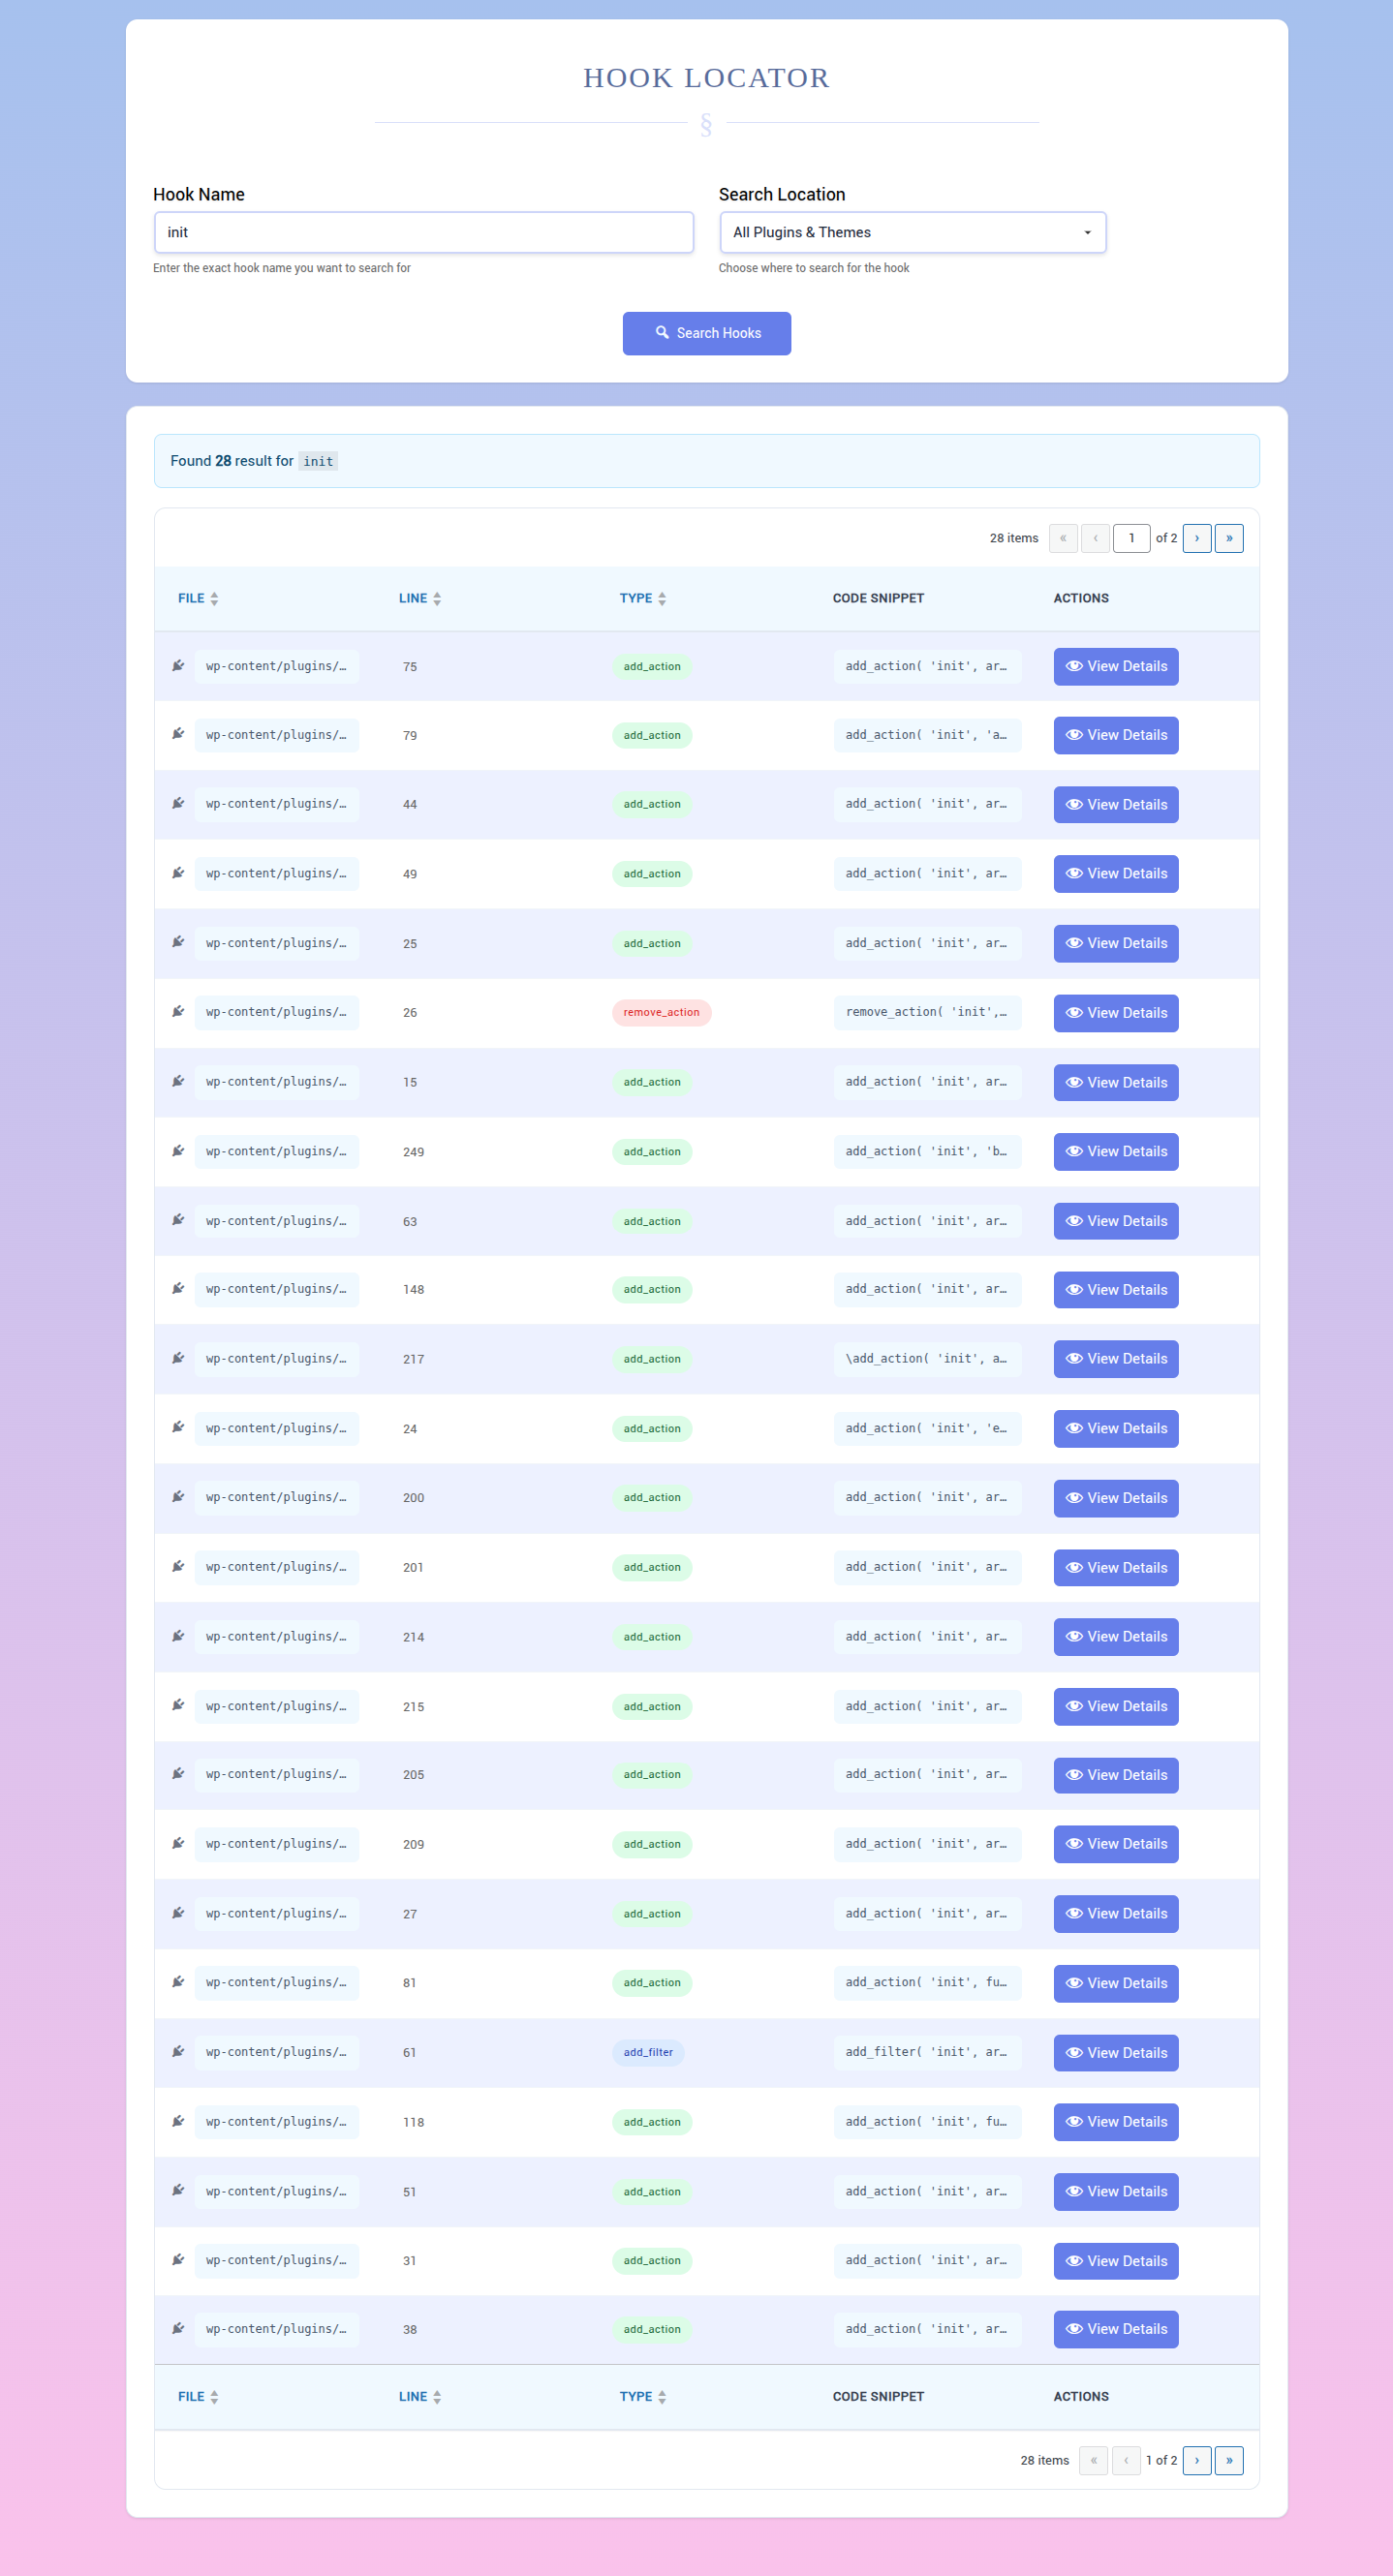The image size is (1393, 2576).
Task: Click the plugin icon beside the remove_action row
Action: (x=178, y=1012)
